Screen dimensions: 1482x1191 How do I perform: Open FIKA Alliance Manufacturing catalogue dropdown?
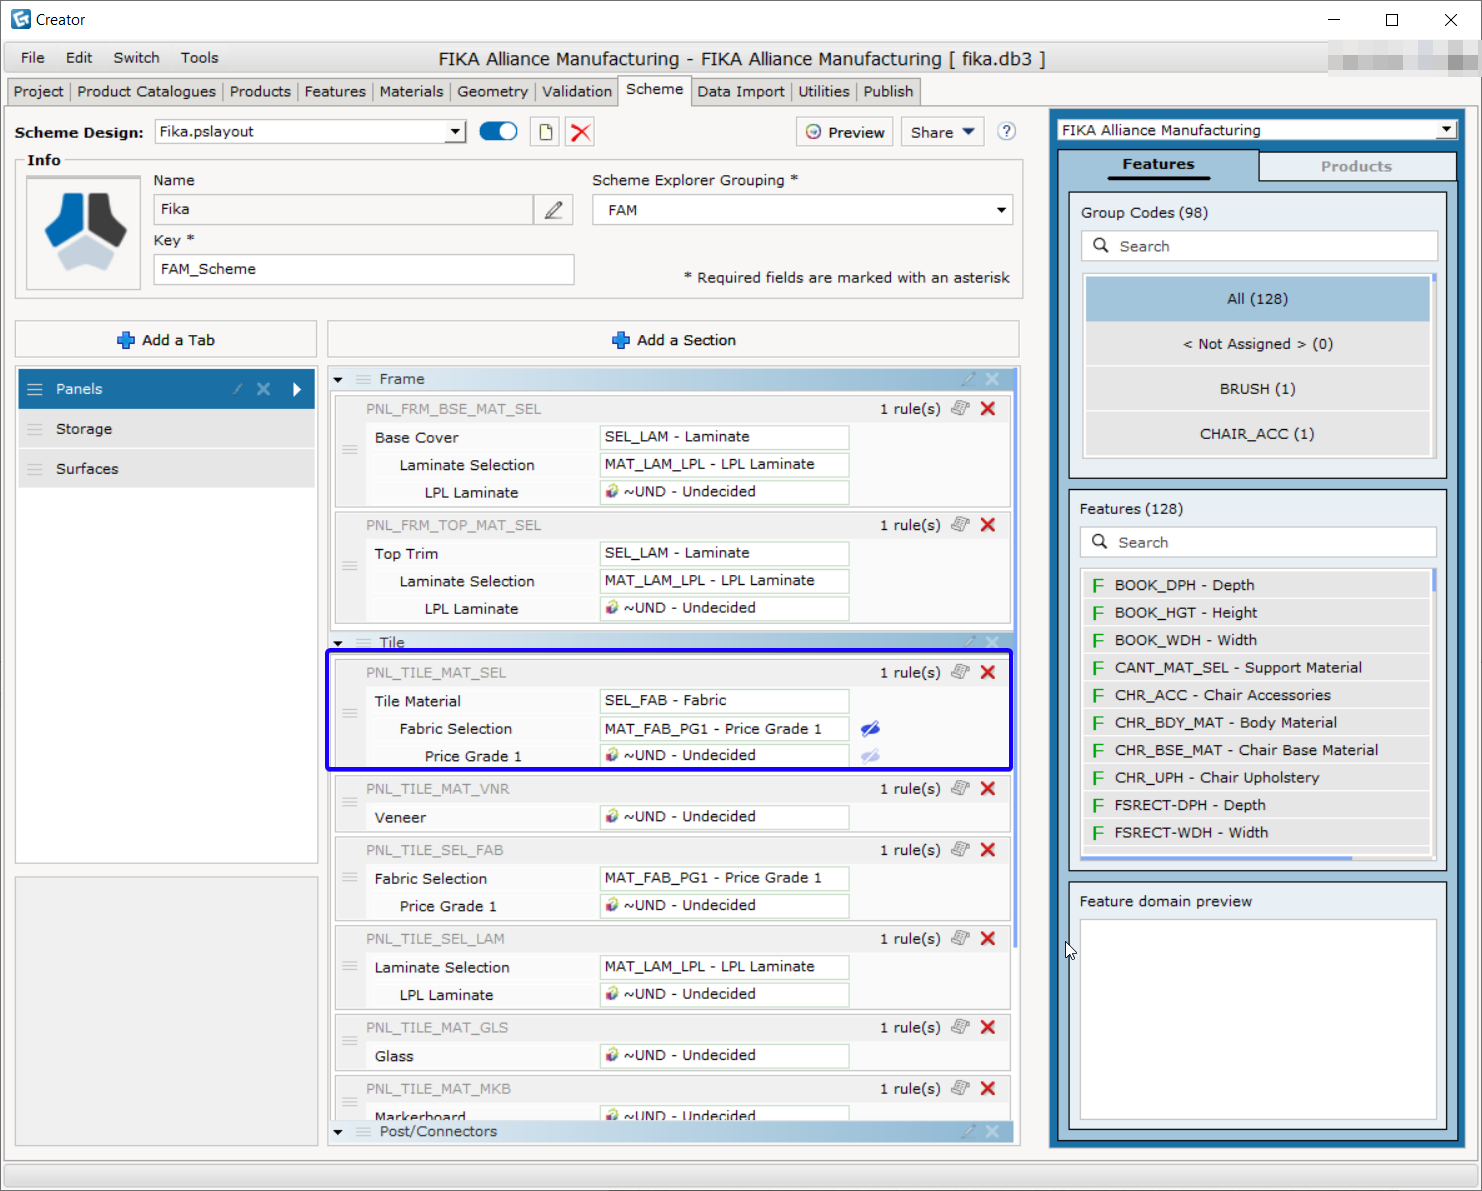click(x=1446, y=130)
